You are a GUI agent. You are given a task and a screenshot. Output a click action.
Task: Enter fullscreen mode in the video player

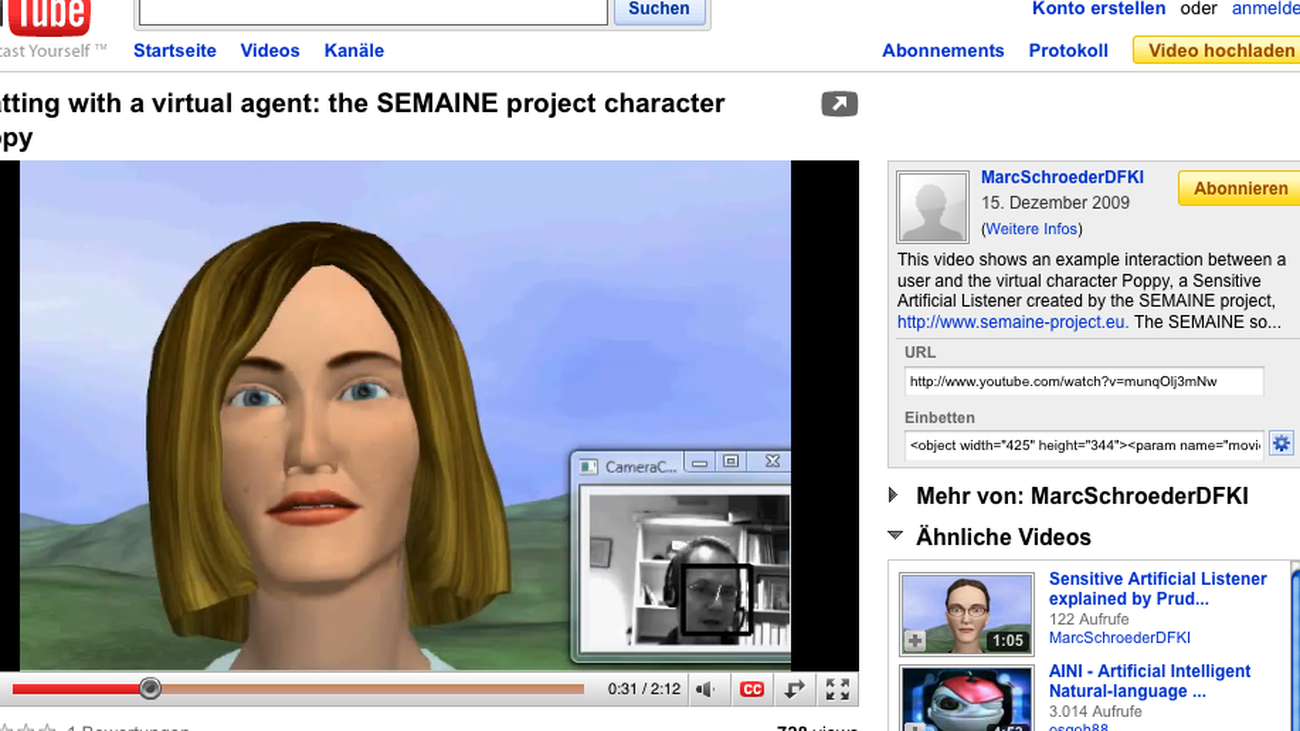pyautogui.click(x=837, y=689)
